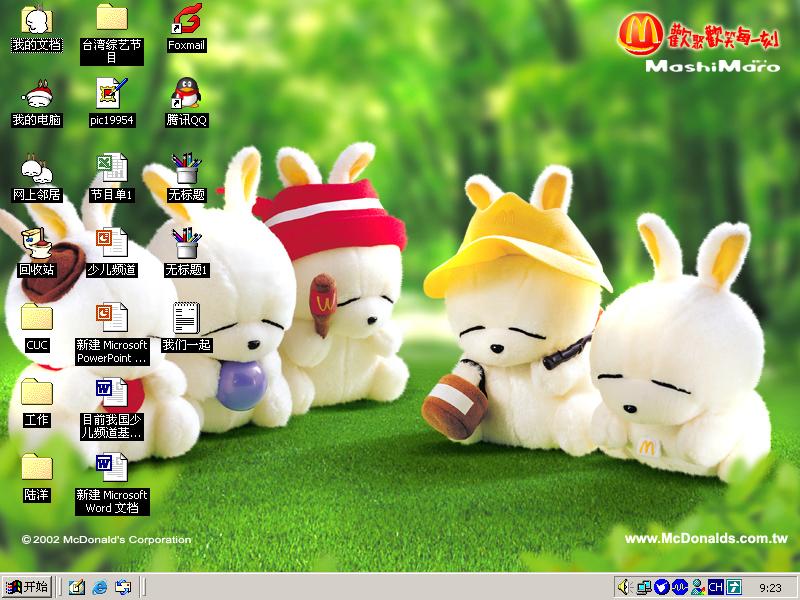The width and height of the screenshot is (800, 600).
Task: Click the blue waveform tray icon
Action: (x=679, y=588)
